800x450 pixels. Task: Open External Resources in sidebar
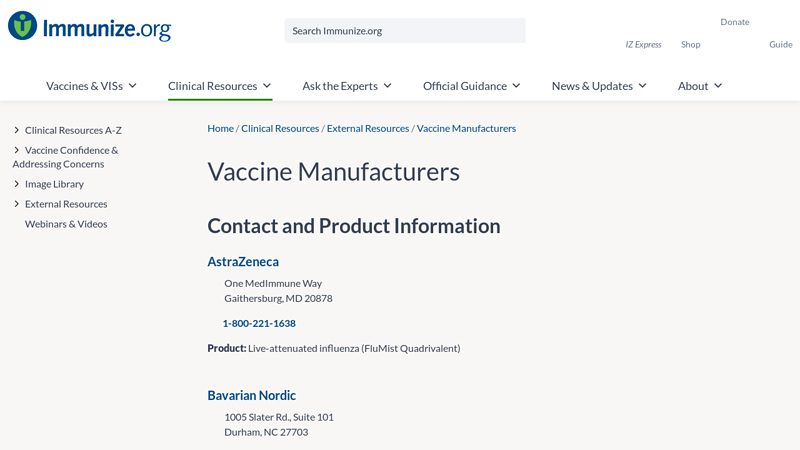(x=66, y=204)
